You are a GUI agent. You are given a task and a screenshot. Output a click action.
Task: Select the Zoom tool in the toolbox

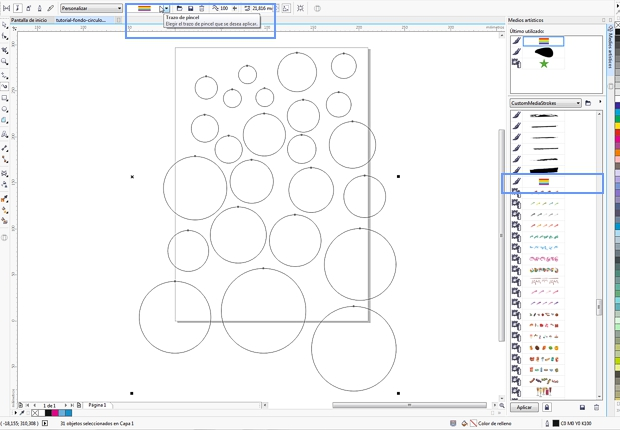point(5,61)
